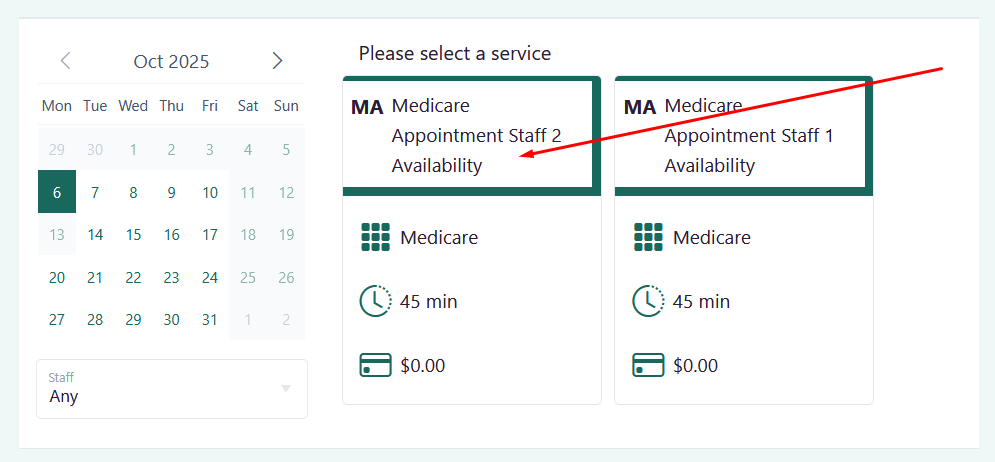Click the Staff dropdown arrow
This screenshot has height=462, width=995.
coord(286,389)
